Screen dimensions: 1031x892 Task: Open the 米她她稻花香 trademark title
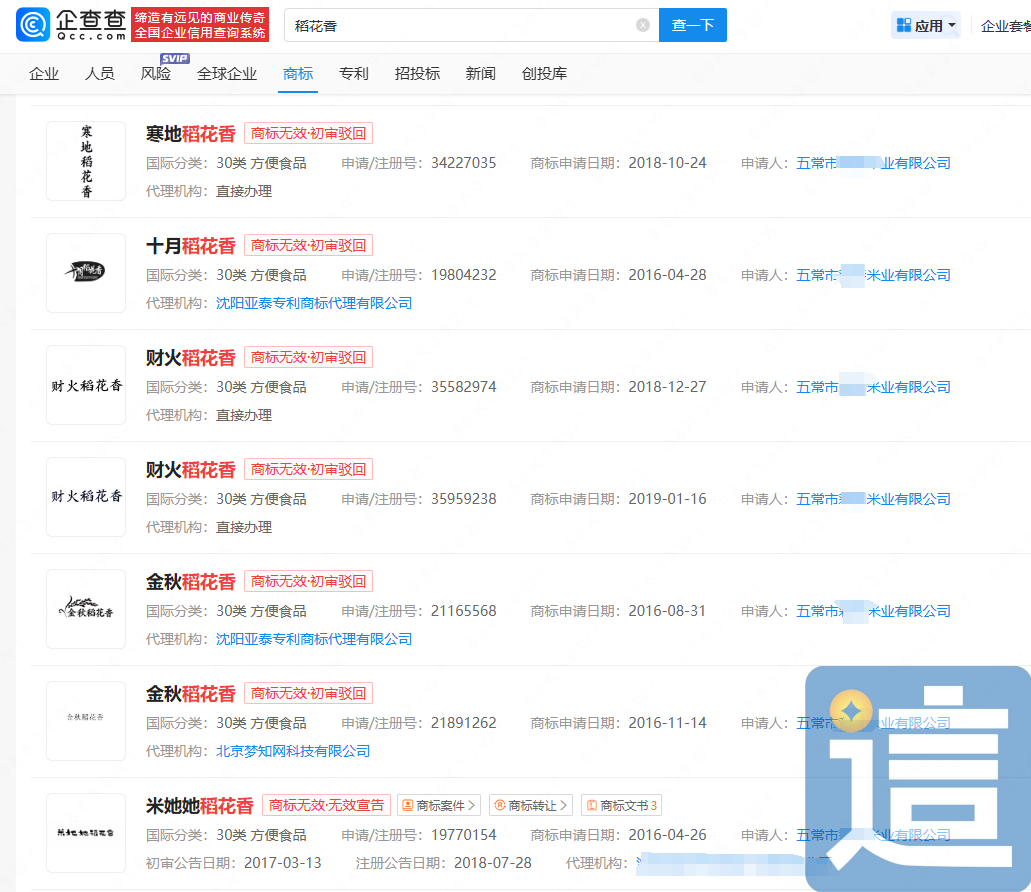pyautogui.click(x=200, y=806)
